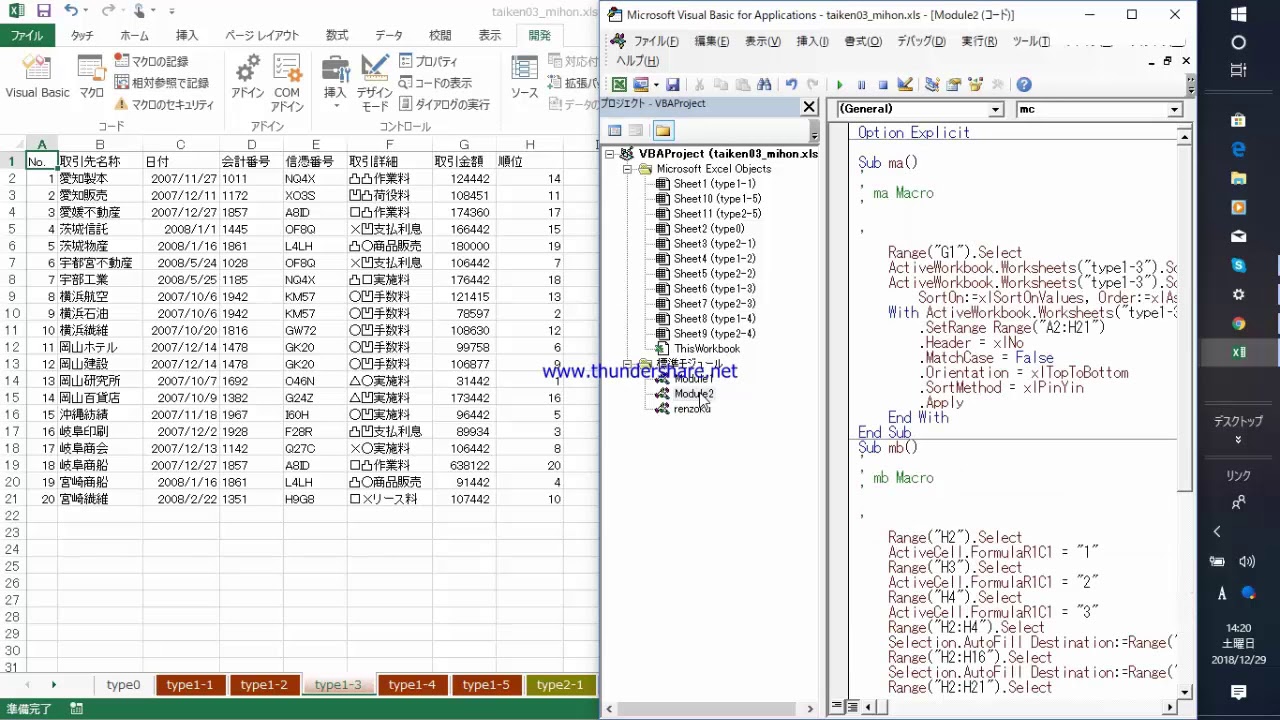Screen dimensions: 1280x720
Task: Select Module2 in the project tree
Action: coord(693,394)
